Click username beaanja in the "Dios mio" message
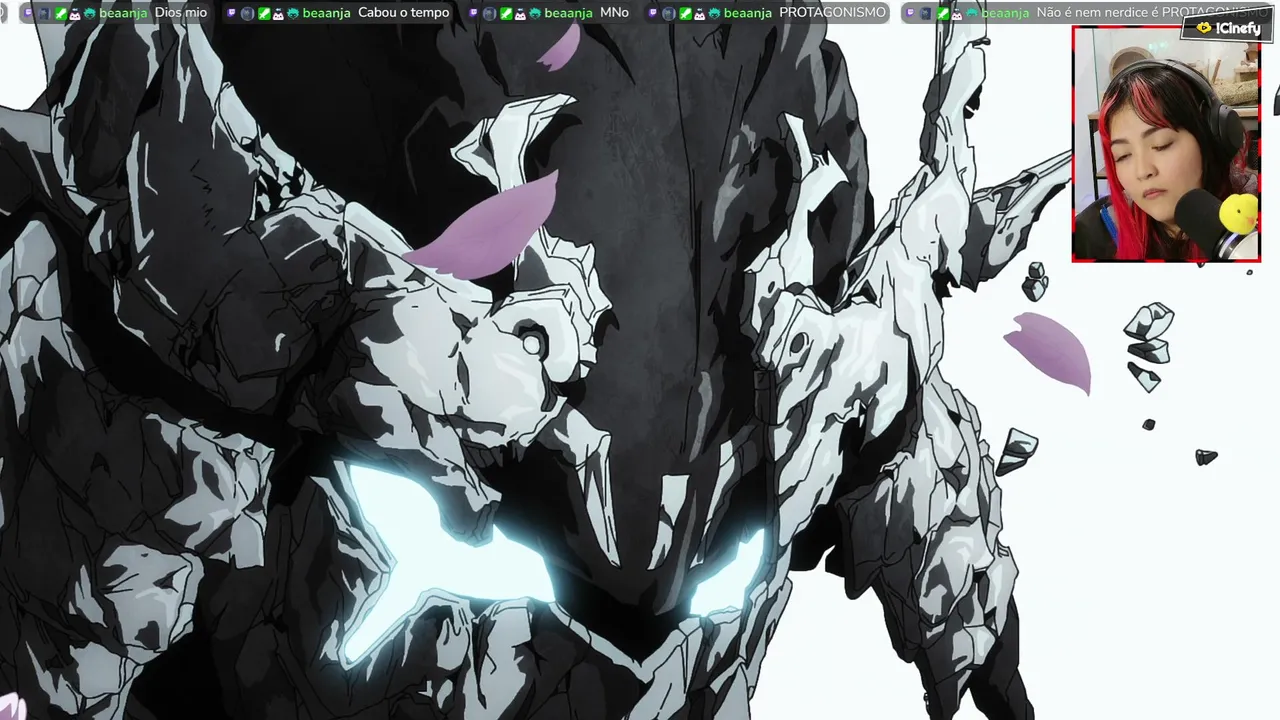The width and height of the screenshot is (1280, 720). [123, 13]
